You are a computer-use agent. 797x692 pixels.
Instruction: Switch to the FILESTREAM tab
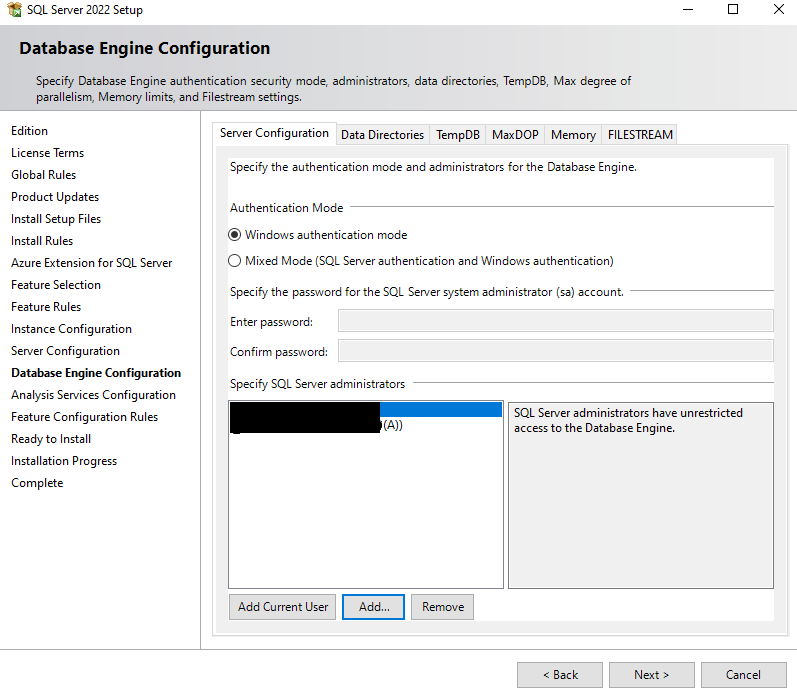point(639,135)
